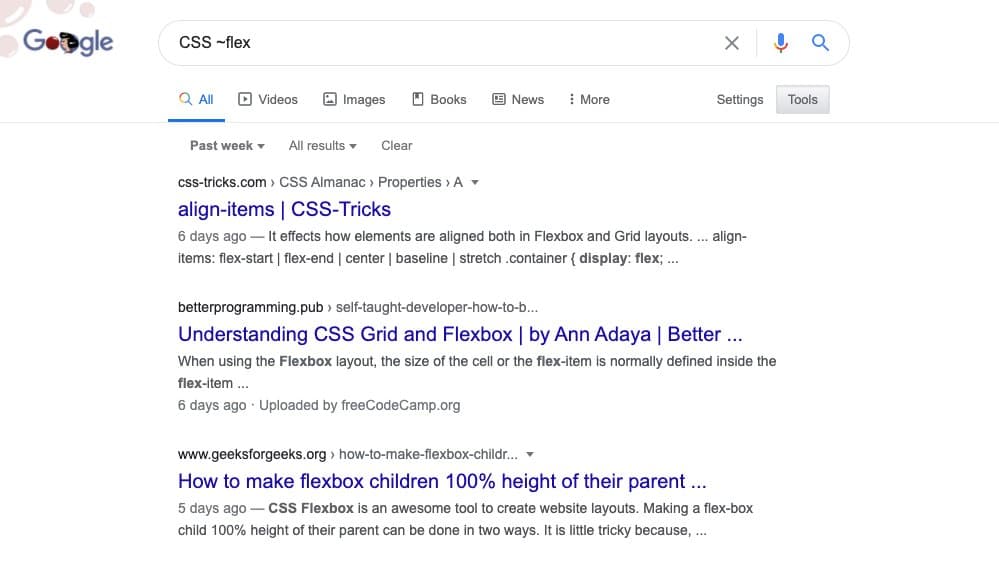Switch to the Images tab

(354, 99)
